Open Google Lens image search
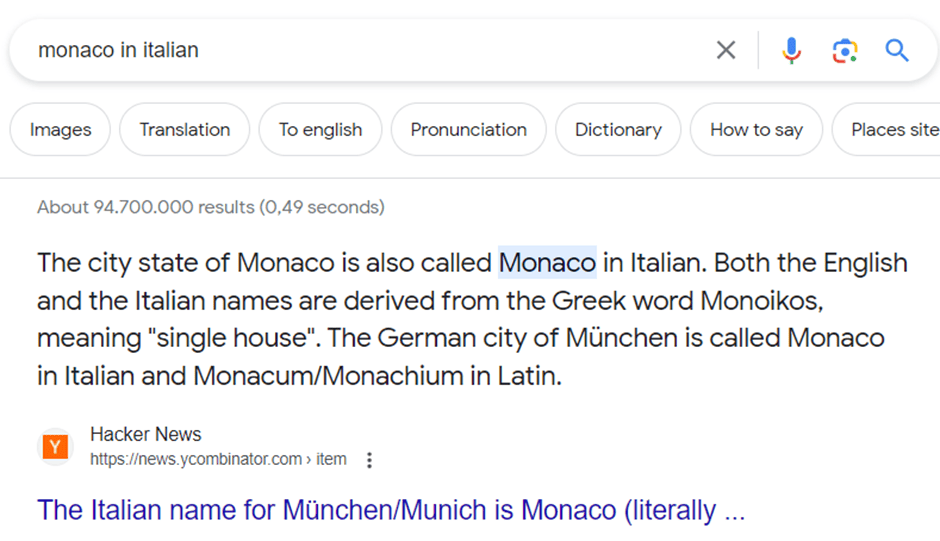 click(845, 50)
